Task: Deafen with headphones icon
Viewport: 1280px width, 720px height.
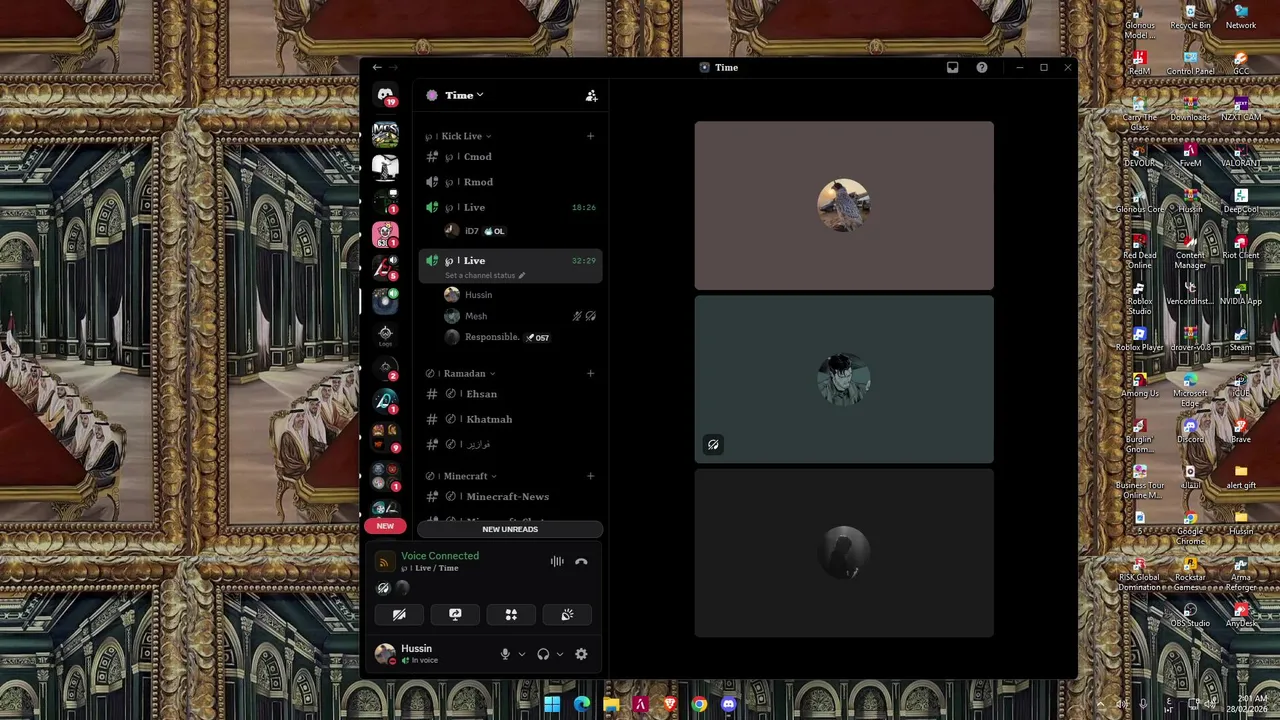Action: 543,654
